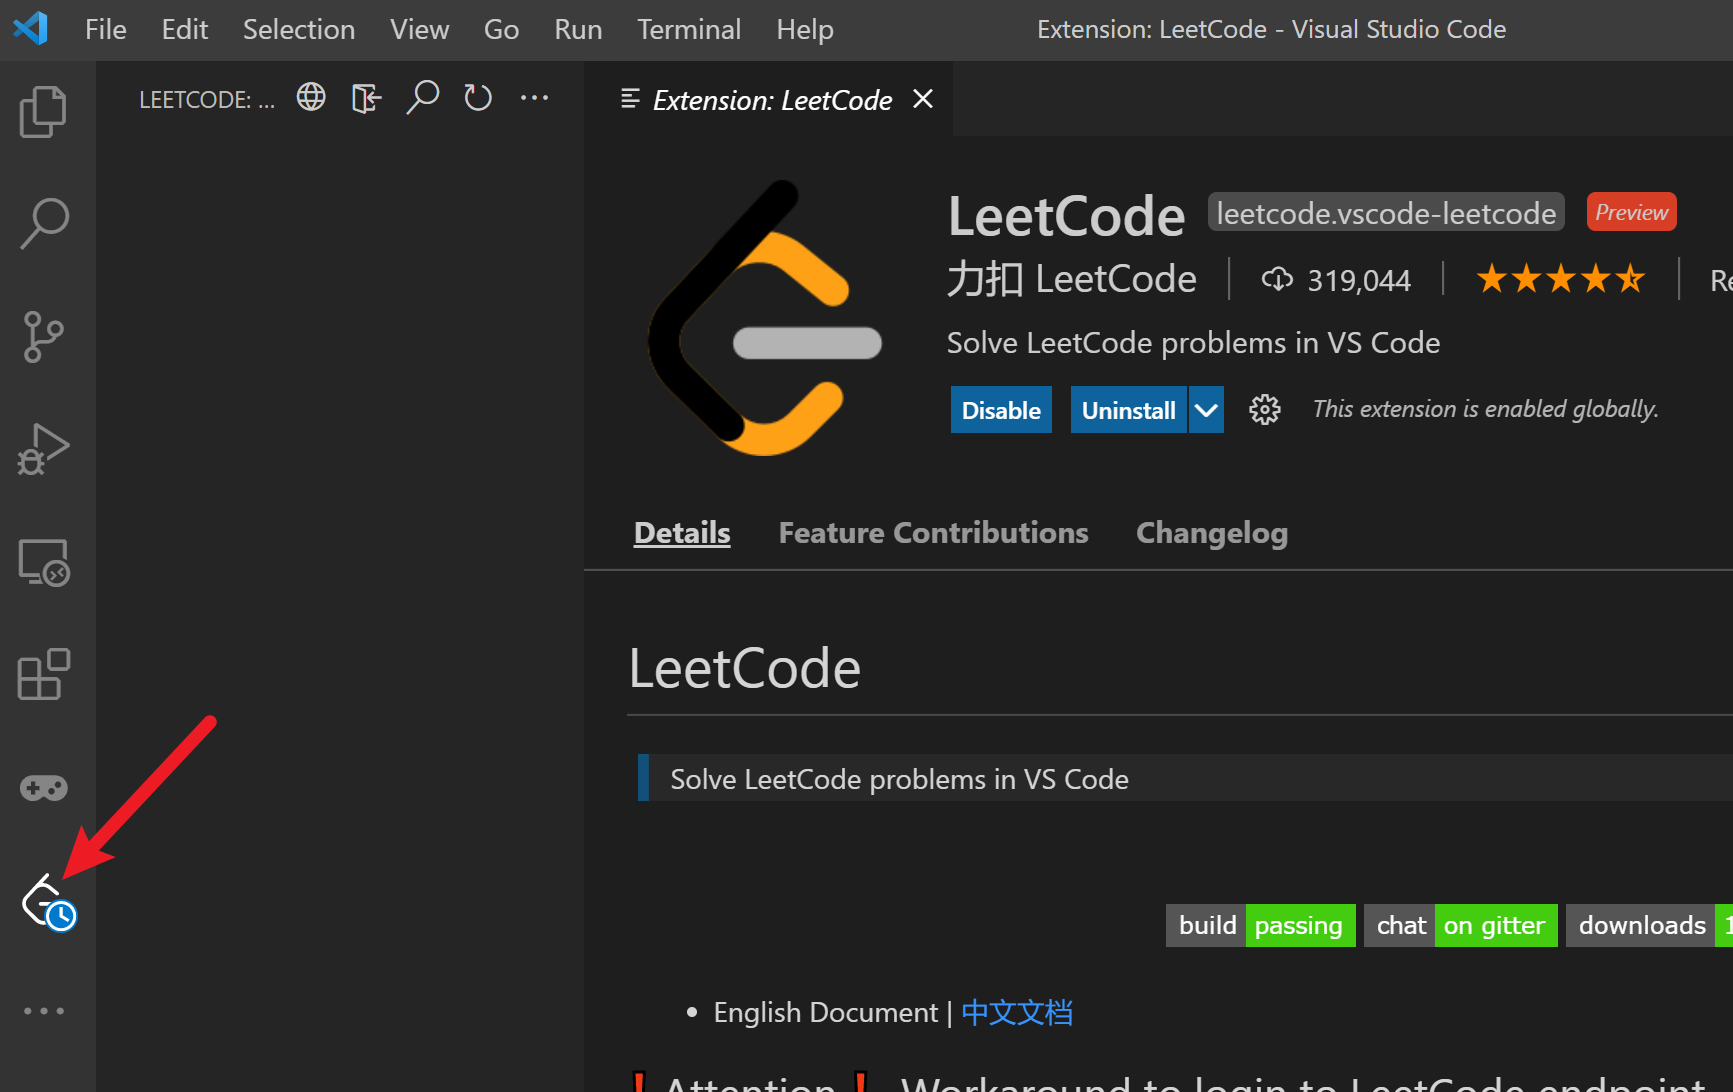This screenshot has height=1092, width=1733.
Task: Open the Go menu
Action: [502, 30]
